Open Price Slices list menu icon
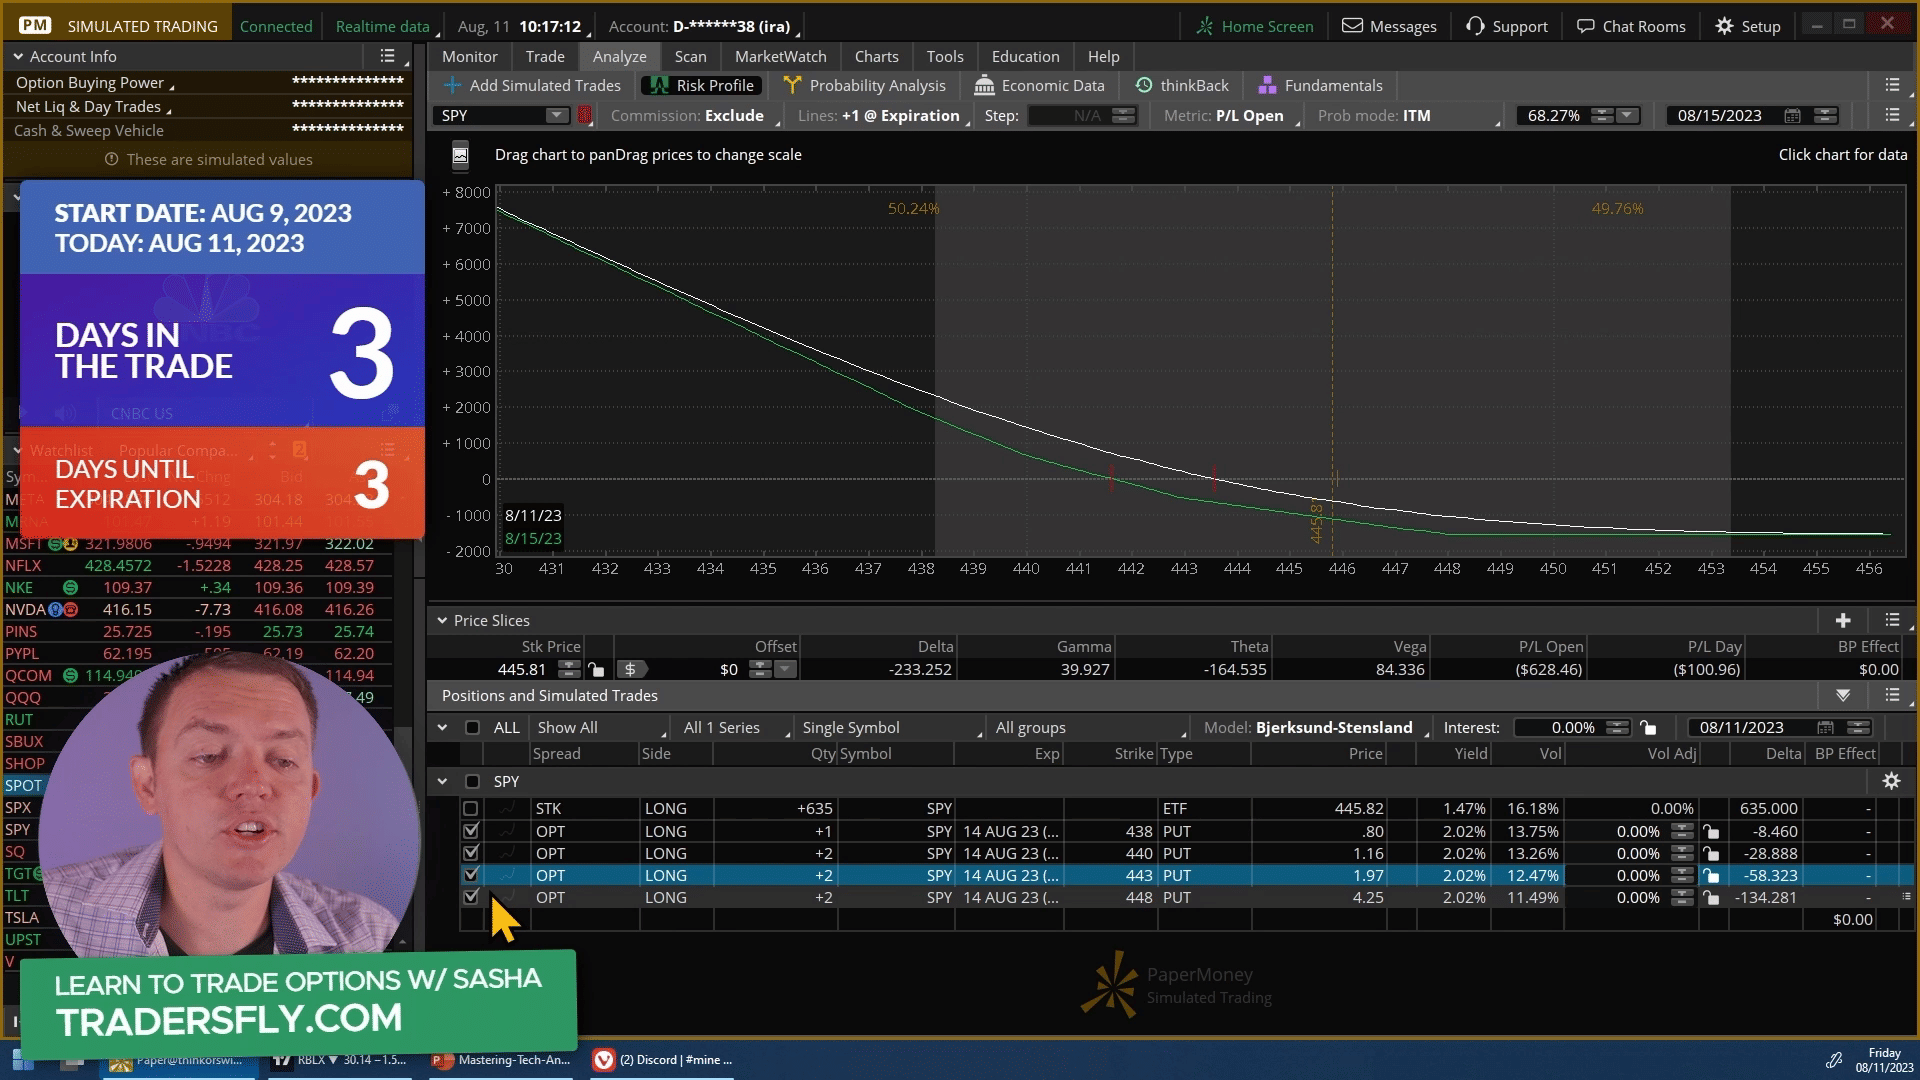 tap(1892, 620)
